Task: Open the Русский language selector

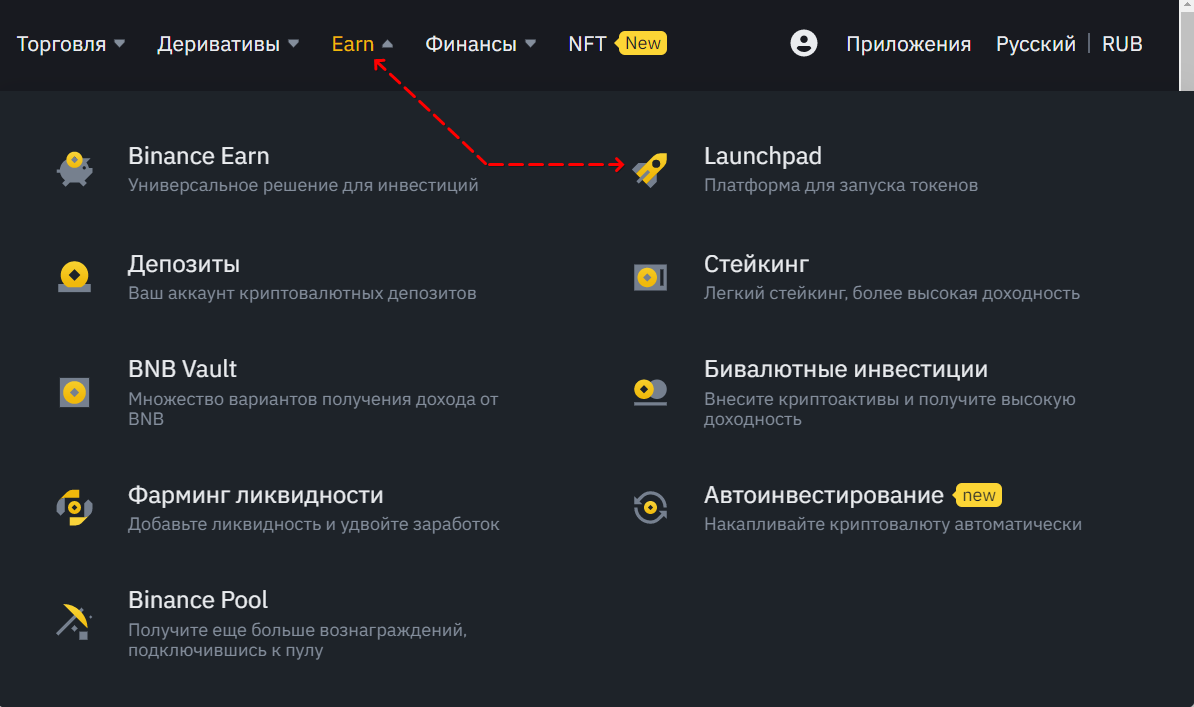Action: click(x=1035, y=44)
